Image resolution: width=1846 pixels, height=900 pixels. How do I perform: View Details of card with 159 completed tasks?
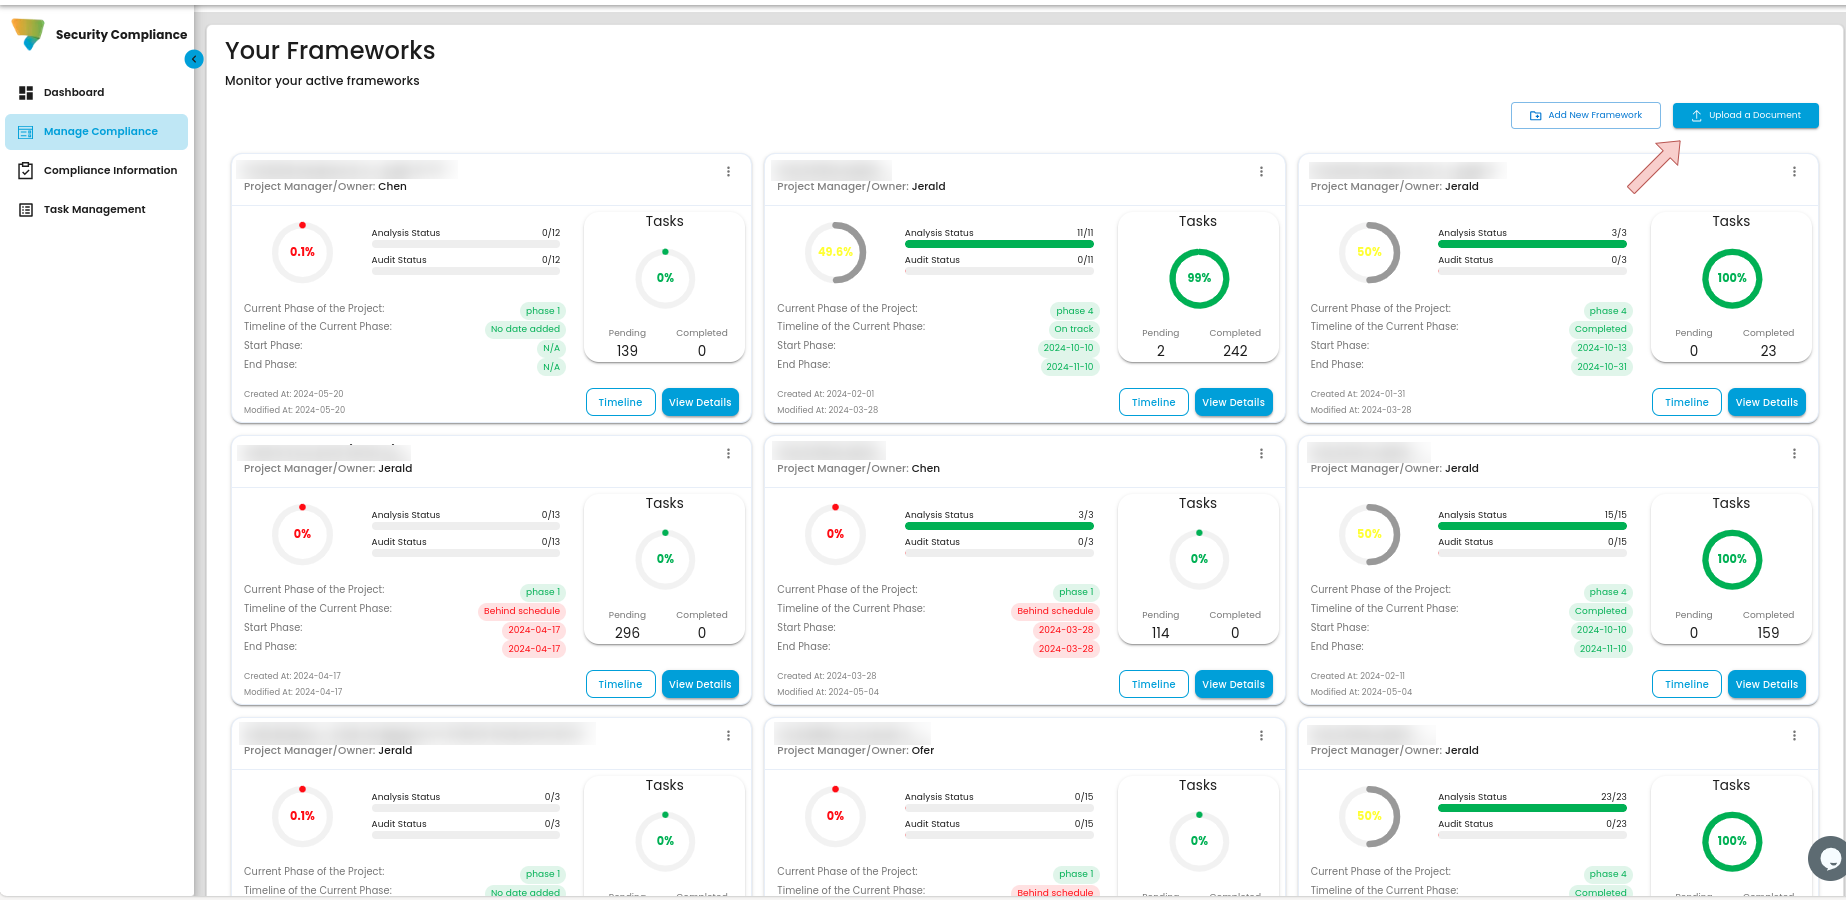coord(1767,684)
